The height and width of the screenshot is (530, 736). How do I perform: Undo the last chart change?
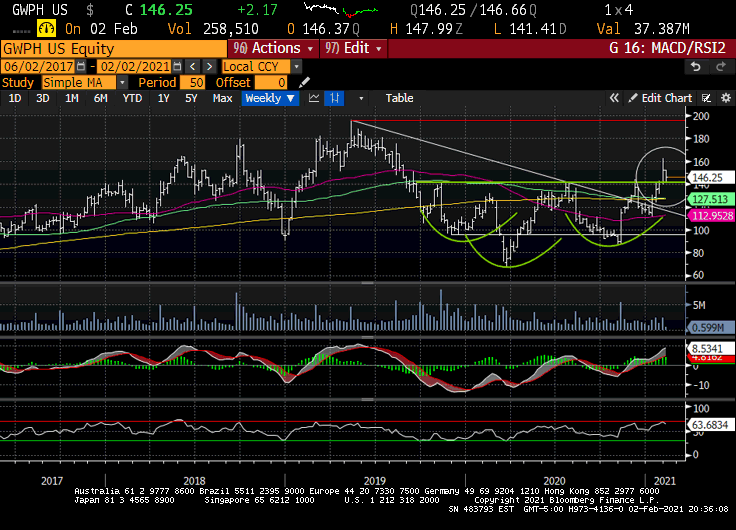696,67
